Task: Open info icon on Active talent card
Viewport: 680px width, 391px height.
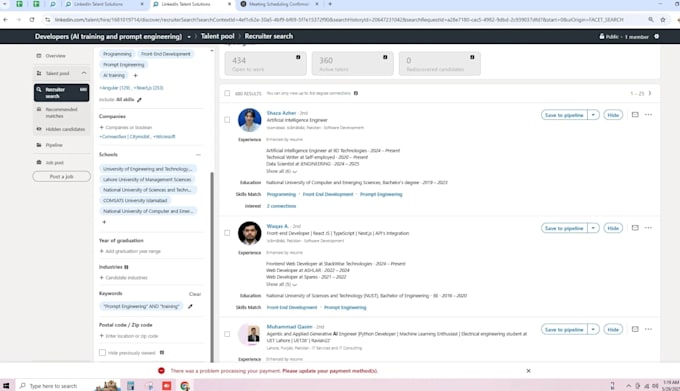Action: pyautogui.click(x=385, y=57)
